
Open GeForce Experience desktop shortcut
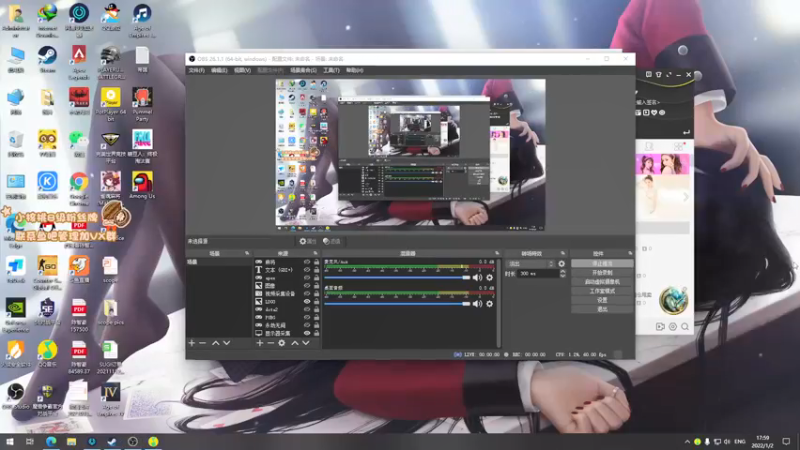tap(15, 315)
